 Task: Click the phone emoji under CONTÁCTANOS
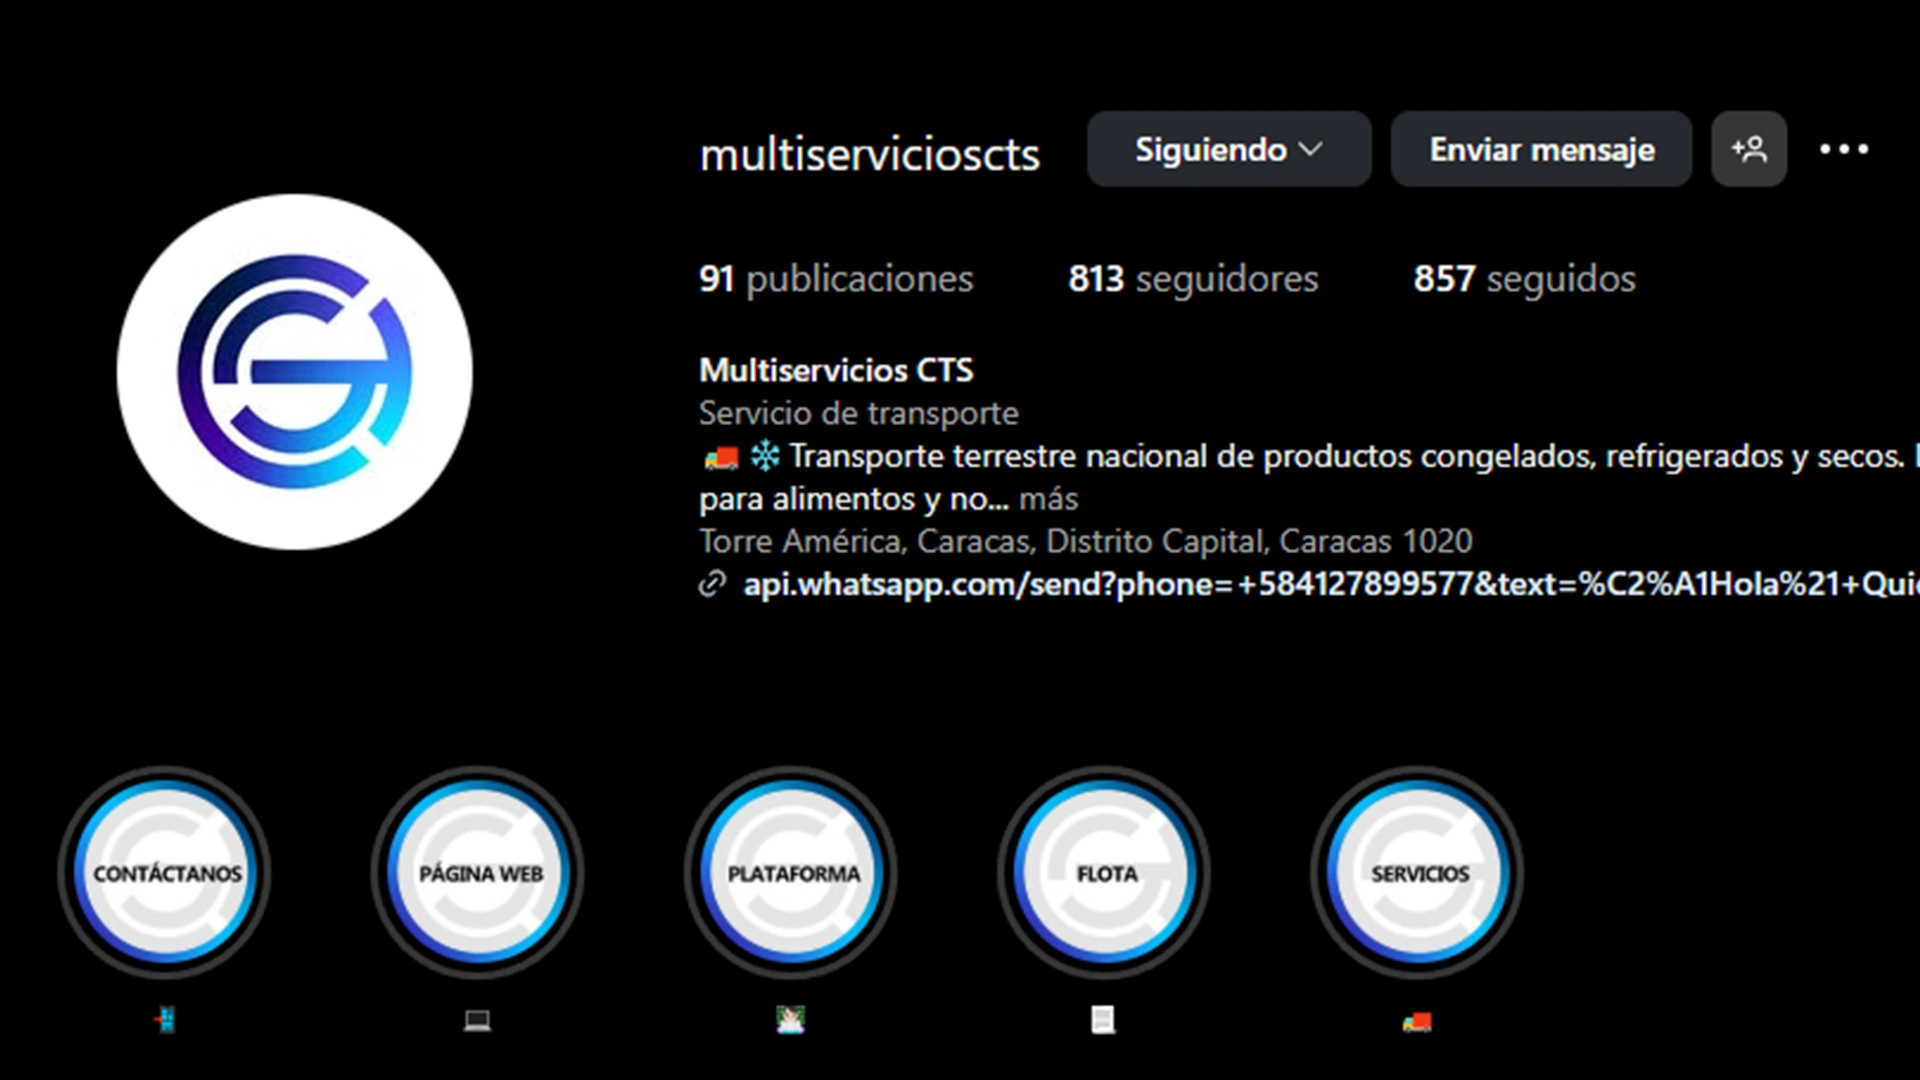166,1020
